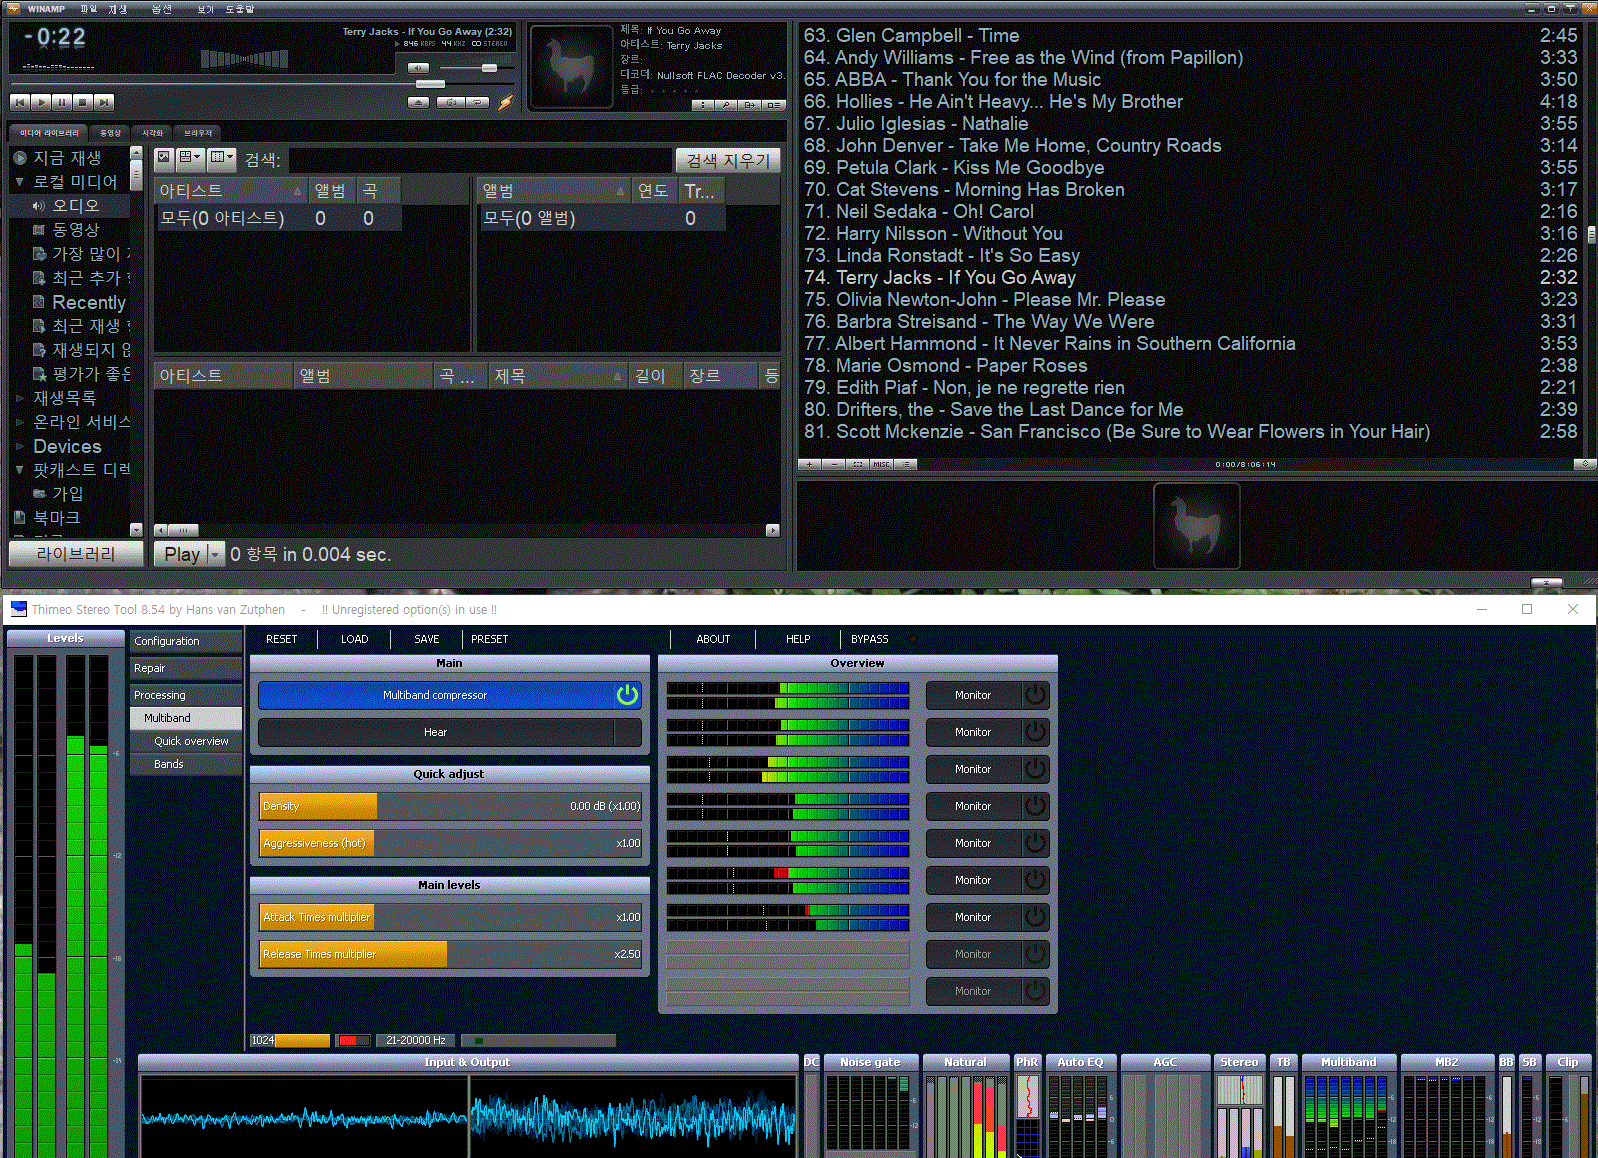Sort by the 아티스트 column header in top pane

click(x=230, y=190)
